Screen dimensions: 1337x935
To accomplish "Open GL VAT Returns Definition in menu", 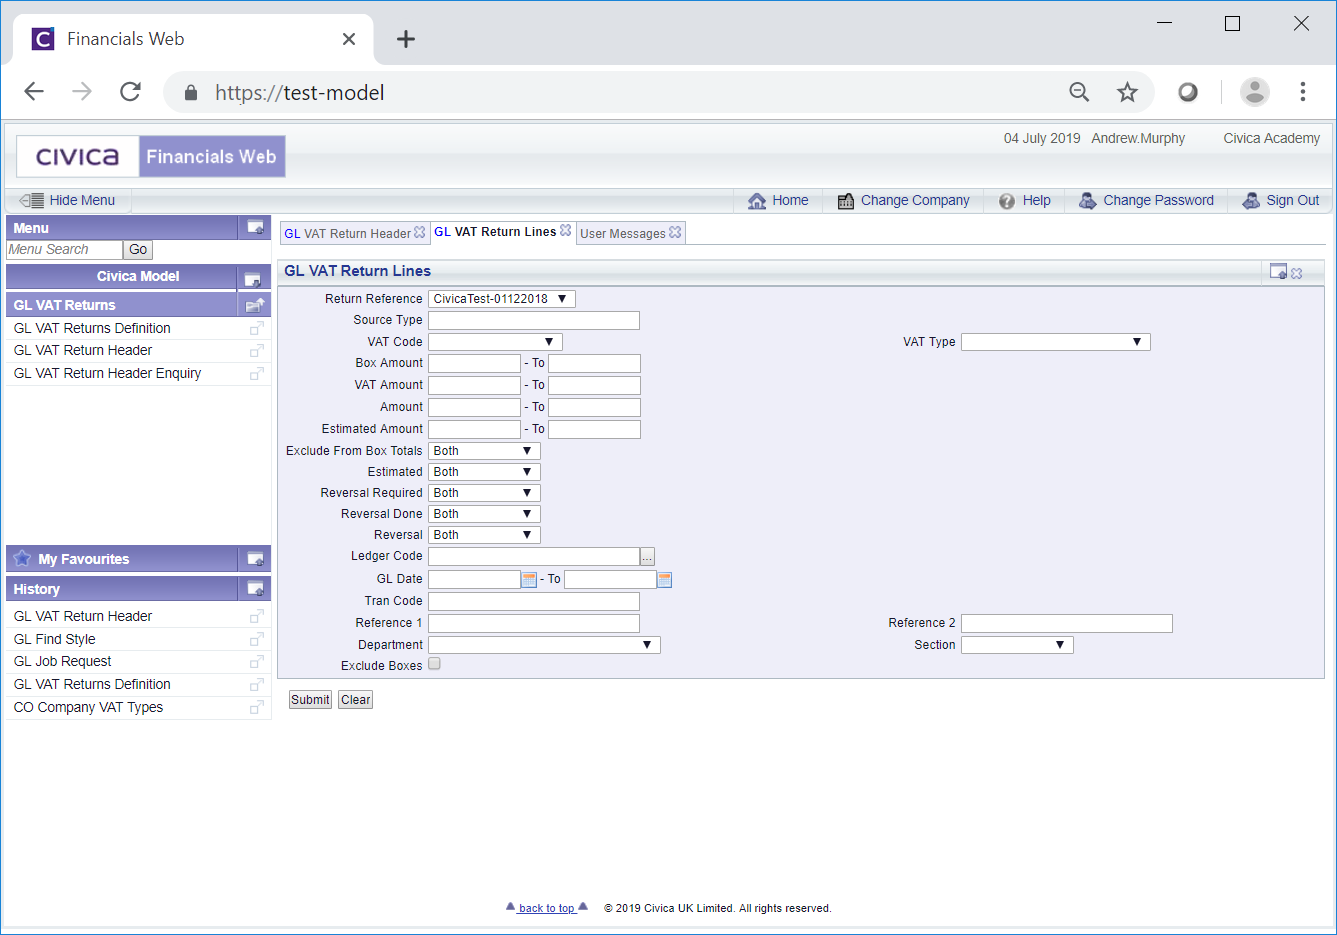I will point(92,328).
